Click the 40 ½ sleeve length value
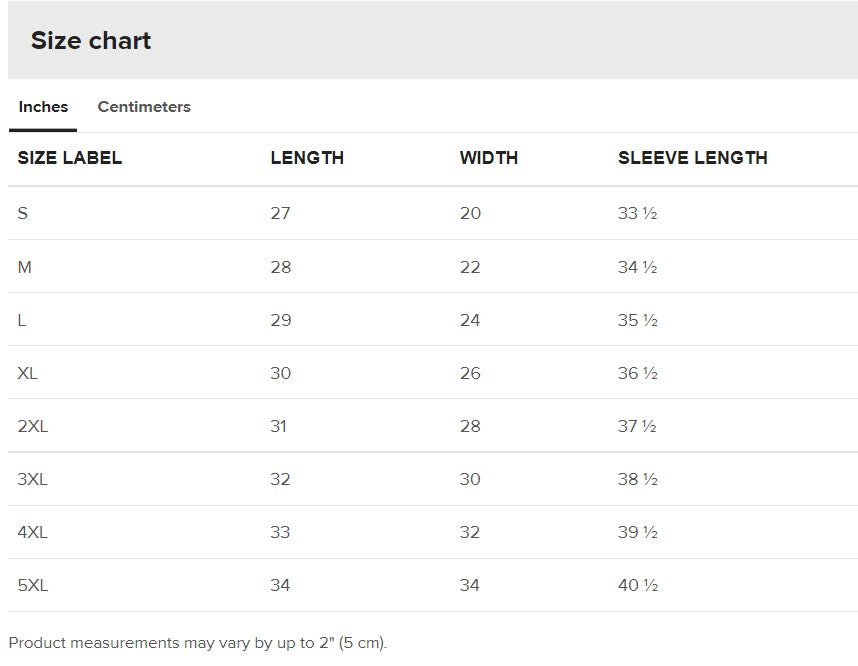Viewport: 858px width, 666px height. [x=638, y=585]
